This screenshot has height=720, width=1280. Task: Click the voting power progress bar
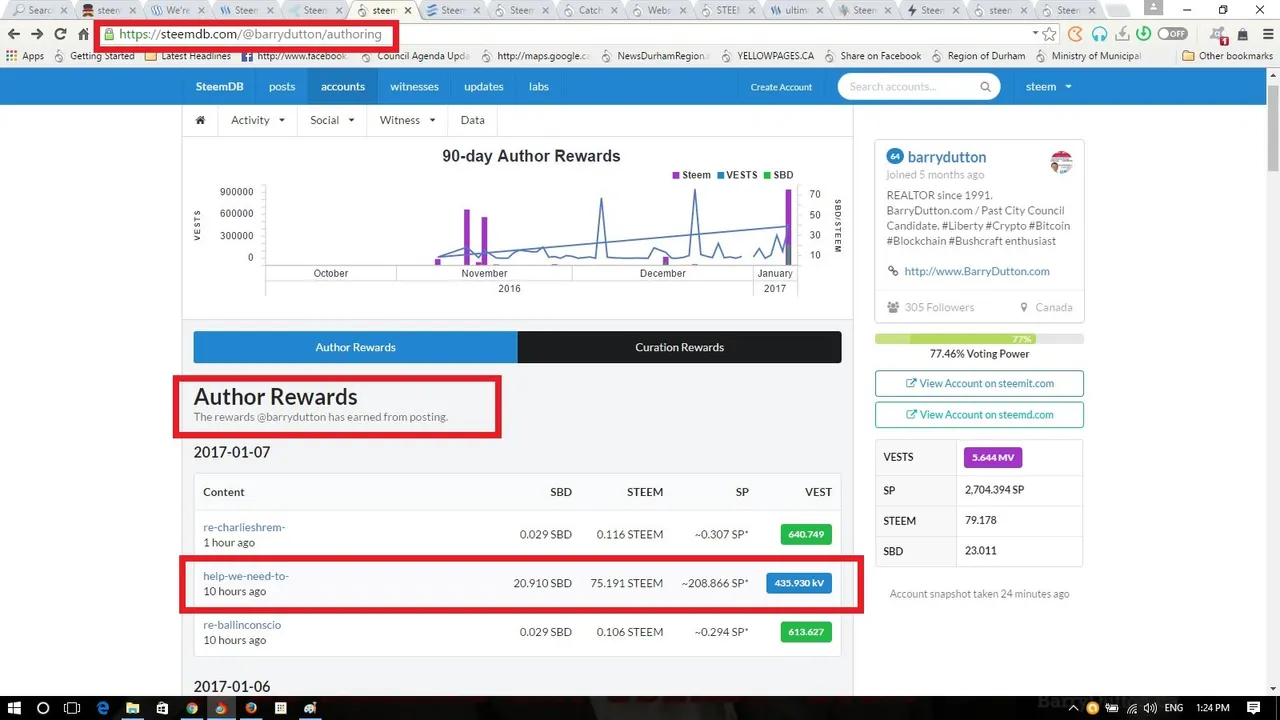979,339
